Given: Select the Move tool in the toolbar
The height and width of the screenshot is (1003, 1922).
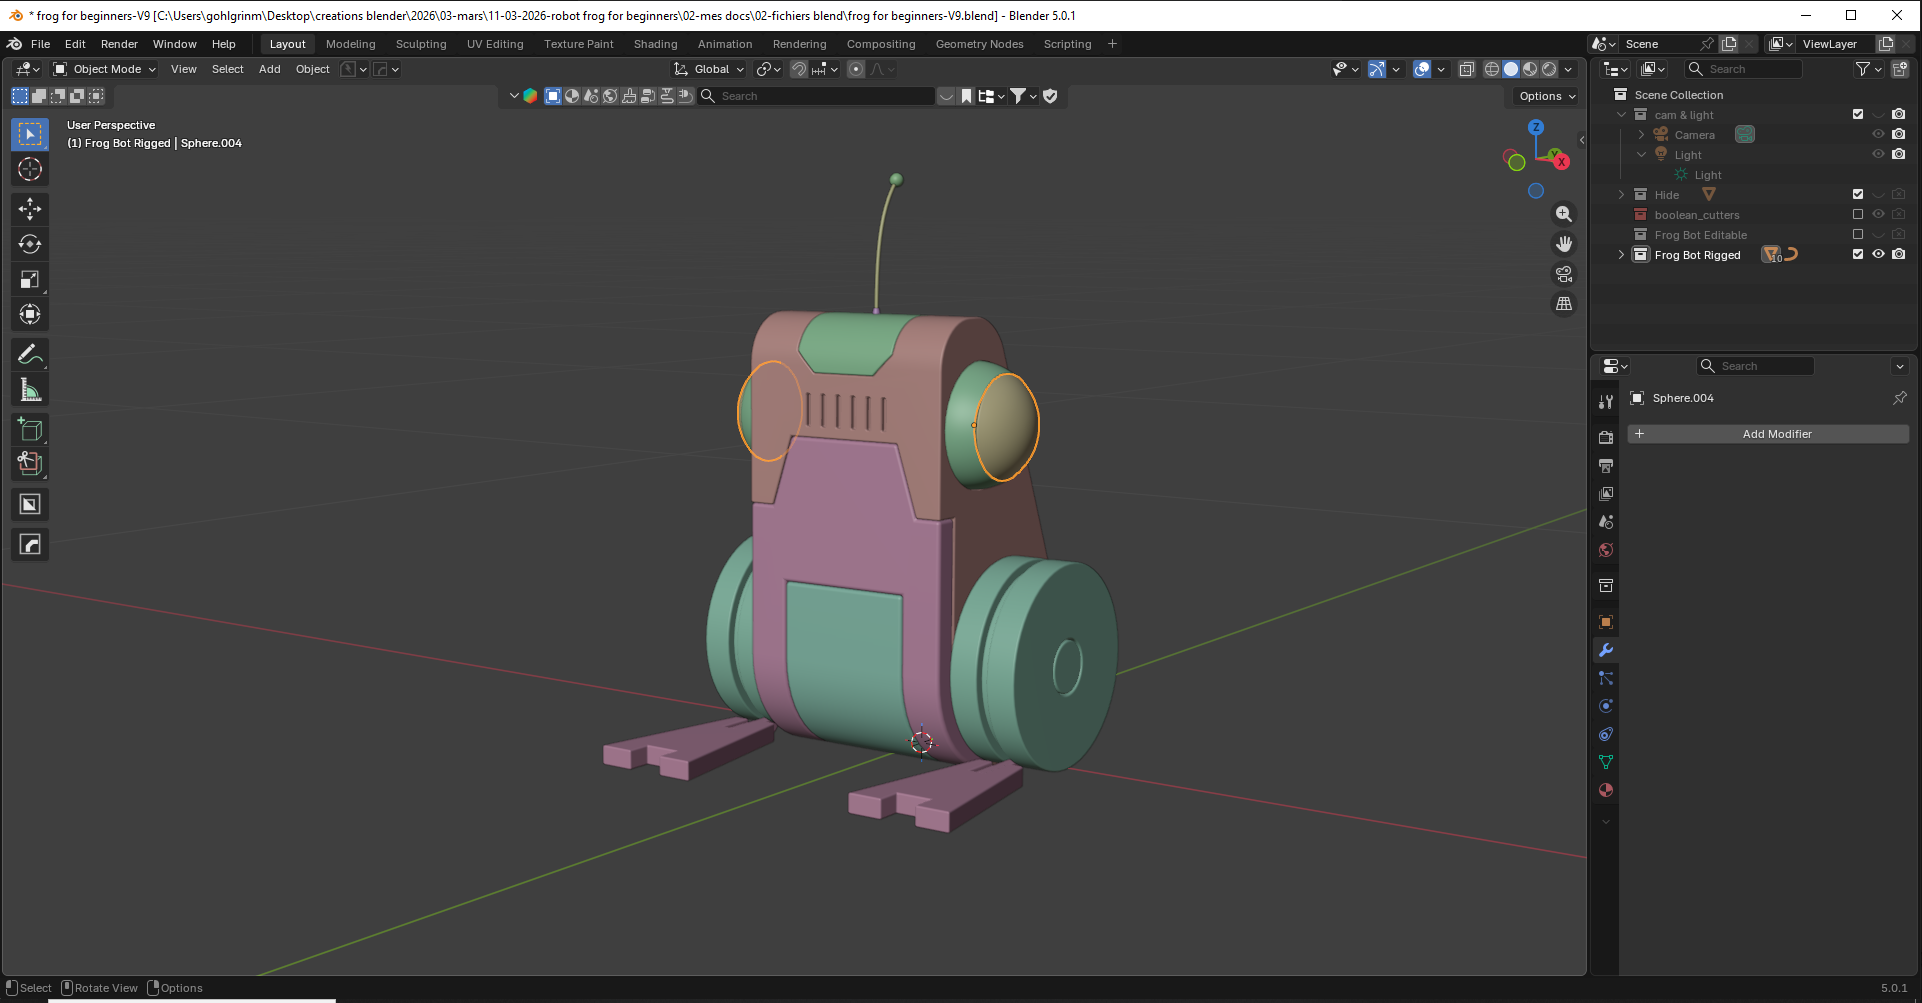Looking at the screenshot, I should tap(30, 209).
